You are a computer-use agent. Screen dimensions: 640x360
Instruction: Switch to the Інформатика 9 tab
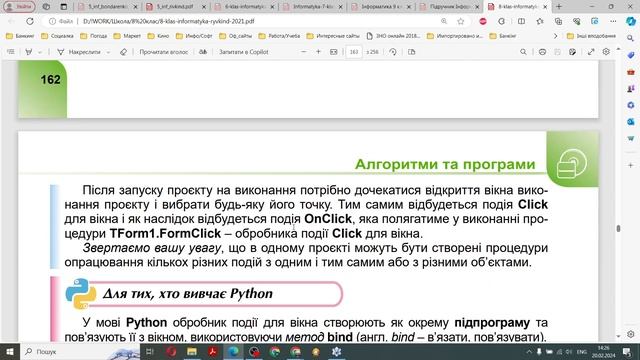tap(381, 7)
